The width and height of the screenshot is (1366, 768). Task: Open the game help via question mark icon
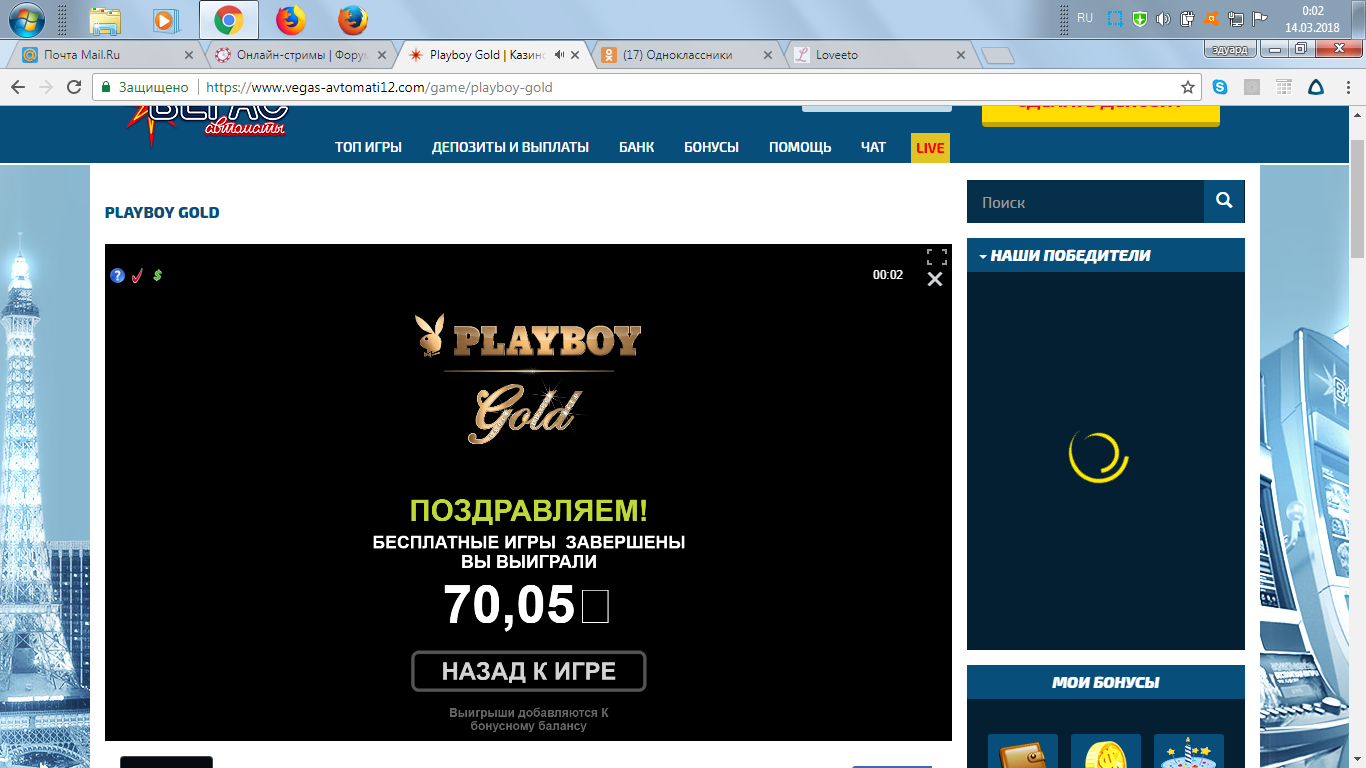click(x=117, y=275)
